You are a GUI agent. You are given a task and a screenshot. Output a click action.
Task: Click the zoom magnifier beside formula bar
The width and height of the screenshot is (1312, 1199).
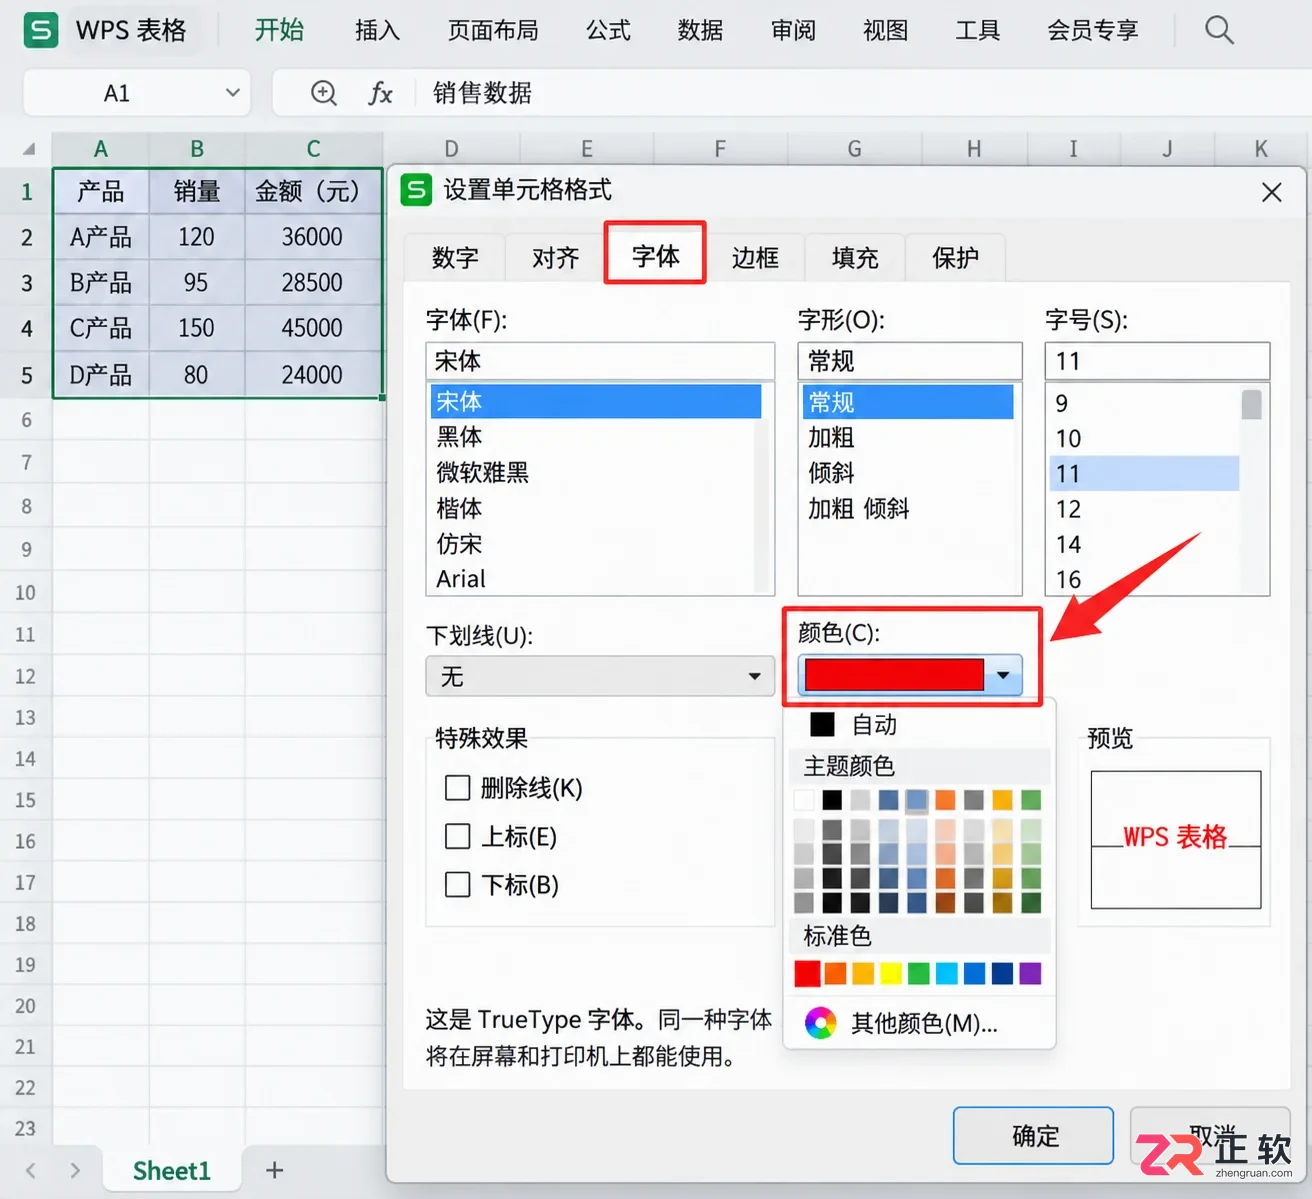coord(324,93)
